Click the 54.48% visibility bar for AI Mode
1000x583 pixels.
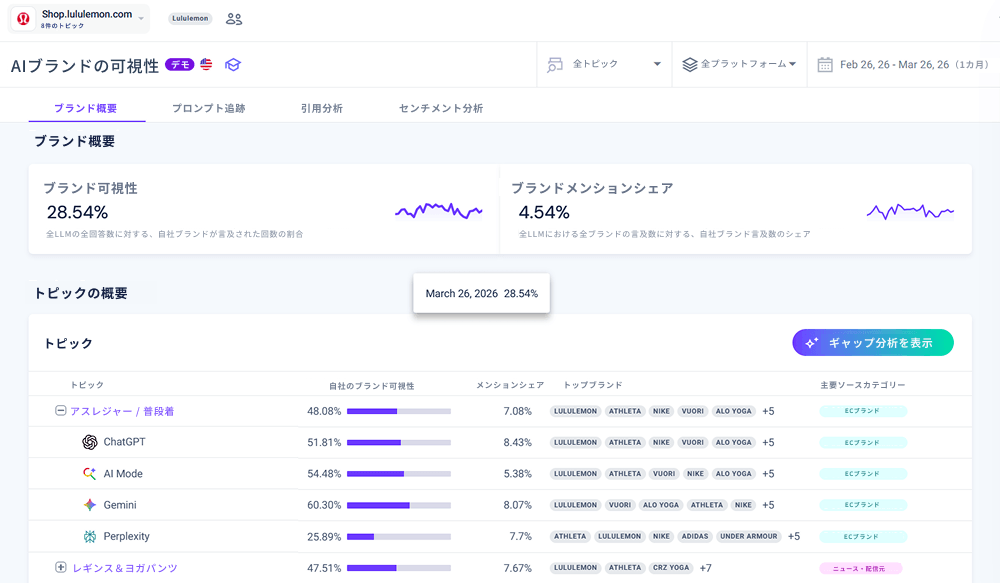pos(399,474)
